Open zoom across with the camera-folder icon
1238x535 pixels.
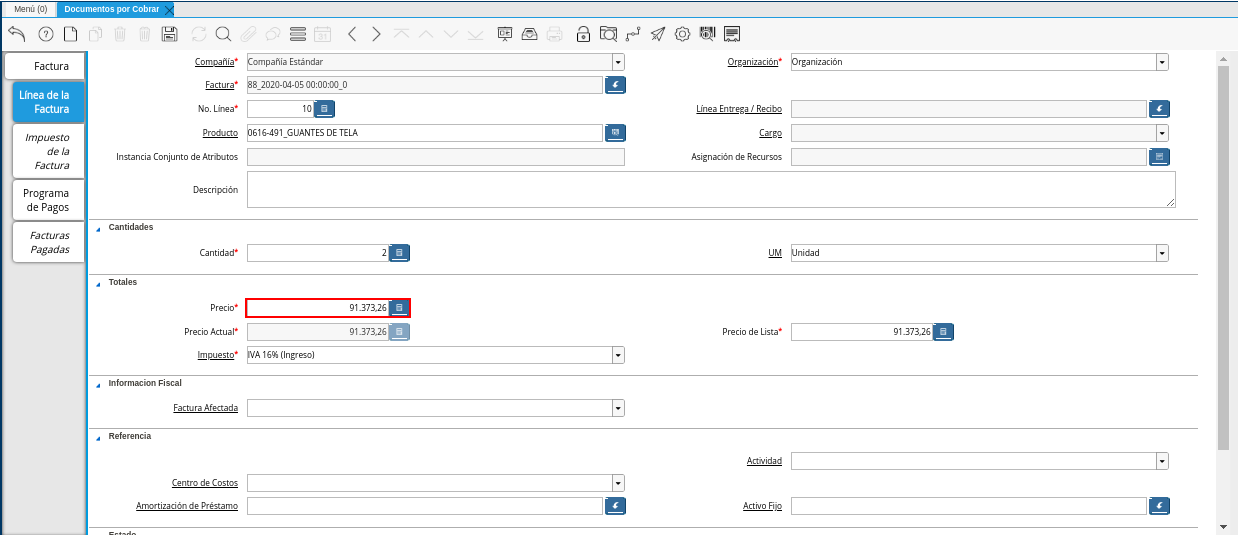(608, 34)
